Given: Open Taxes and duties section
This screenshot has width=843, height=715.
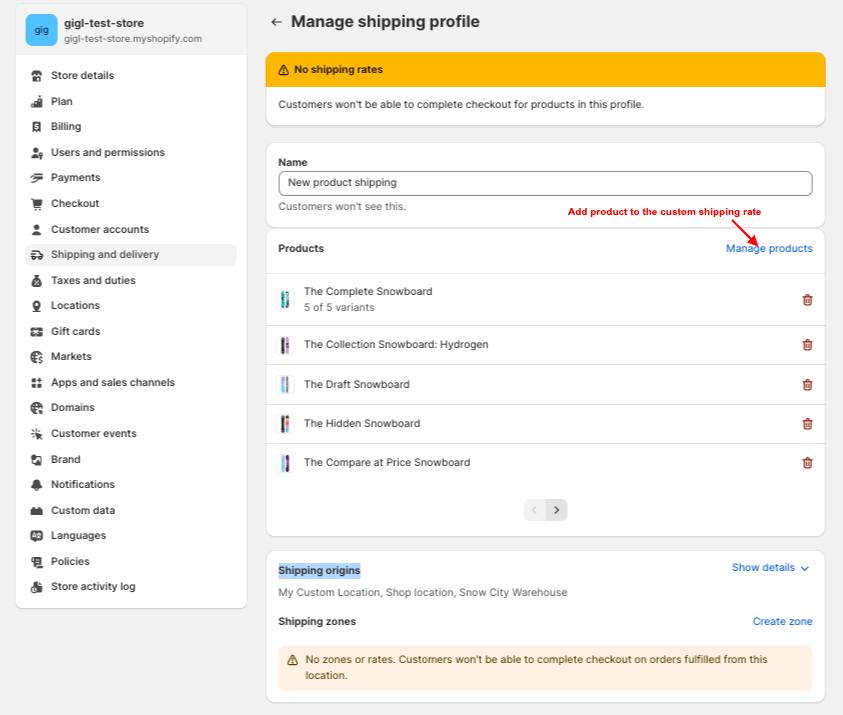Looking at the screenshot, I should coord(93,280).
